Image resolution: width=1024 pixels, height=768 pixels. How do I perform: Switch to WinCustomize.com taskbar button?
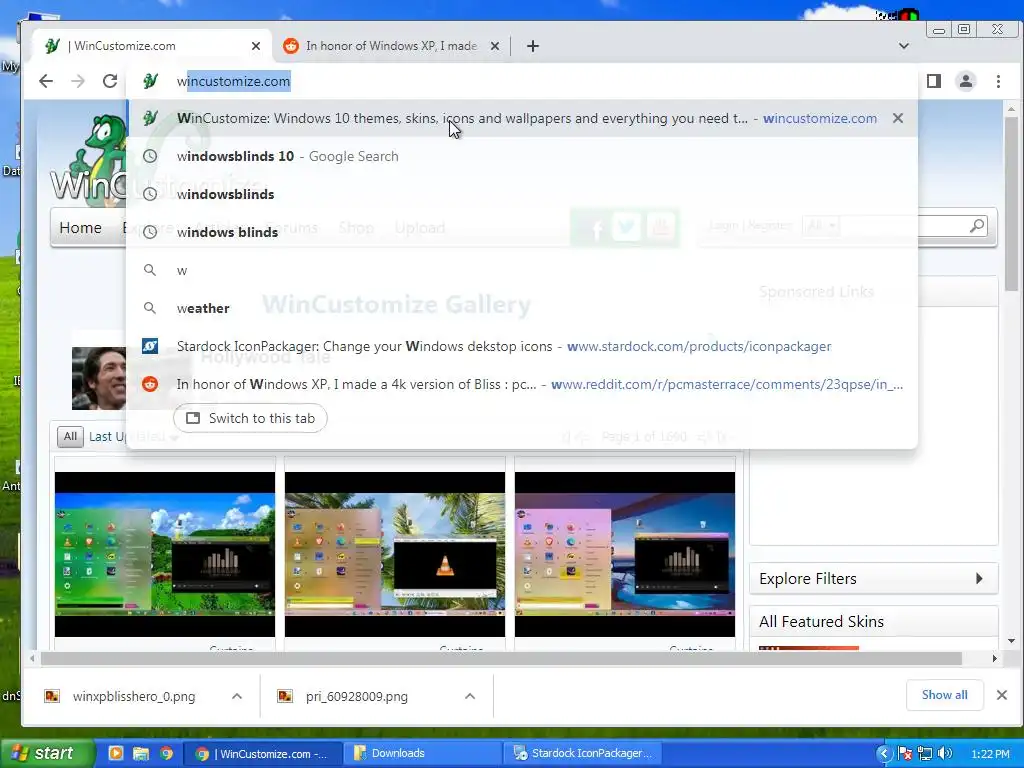(x=263, y=754)
